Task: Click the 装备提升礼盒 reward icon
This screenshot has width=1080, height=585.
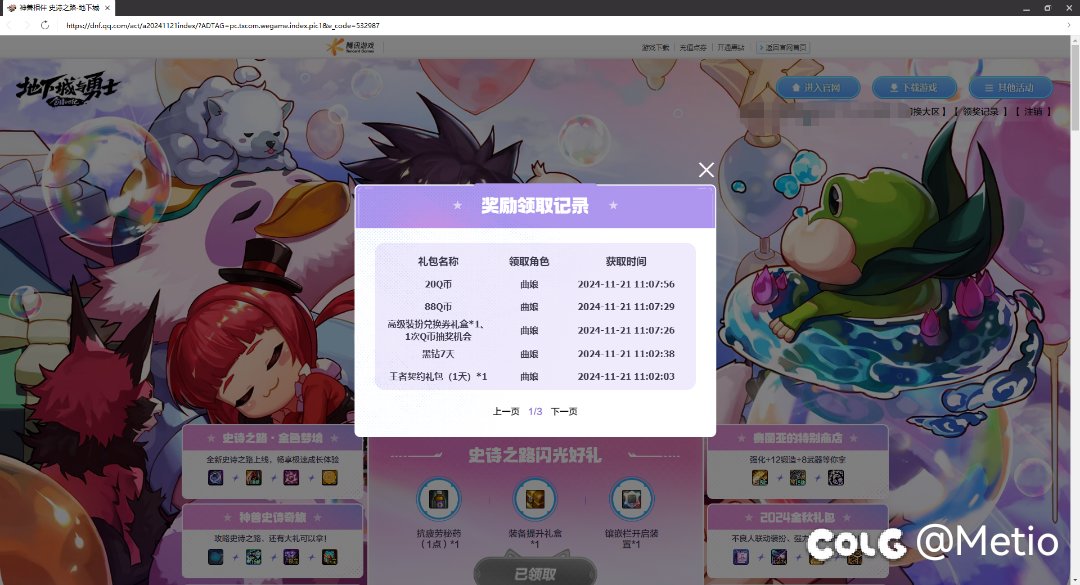Action: point(535,500)
